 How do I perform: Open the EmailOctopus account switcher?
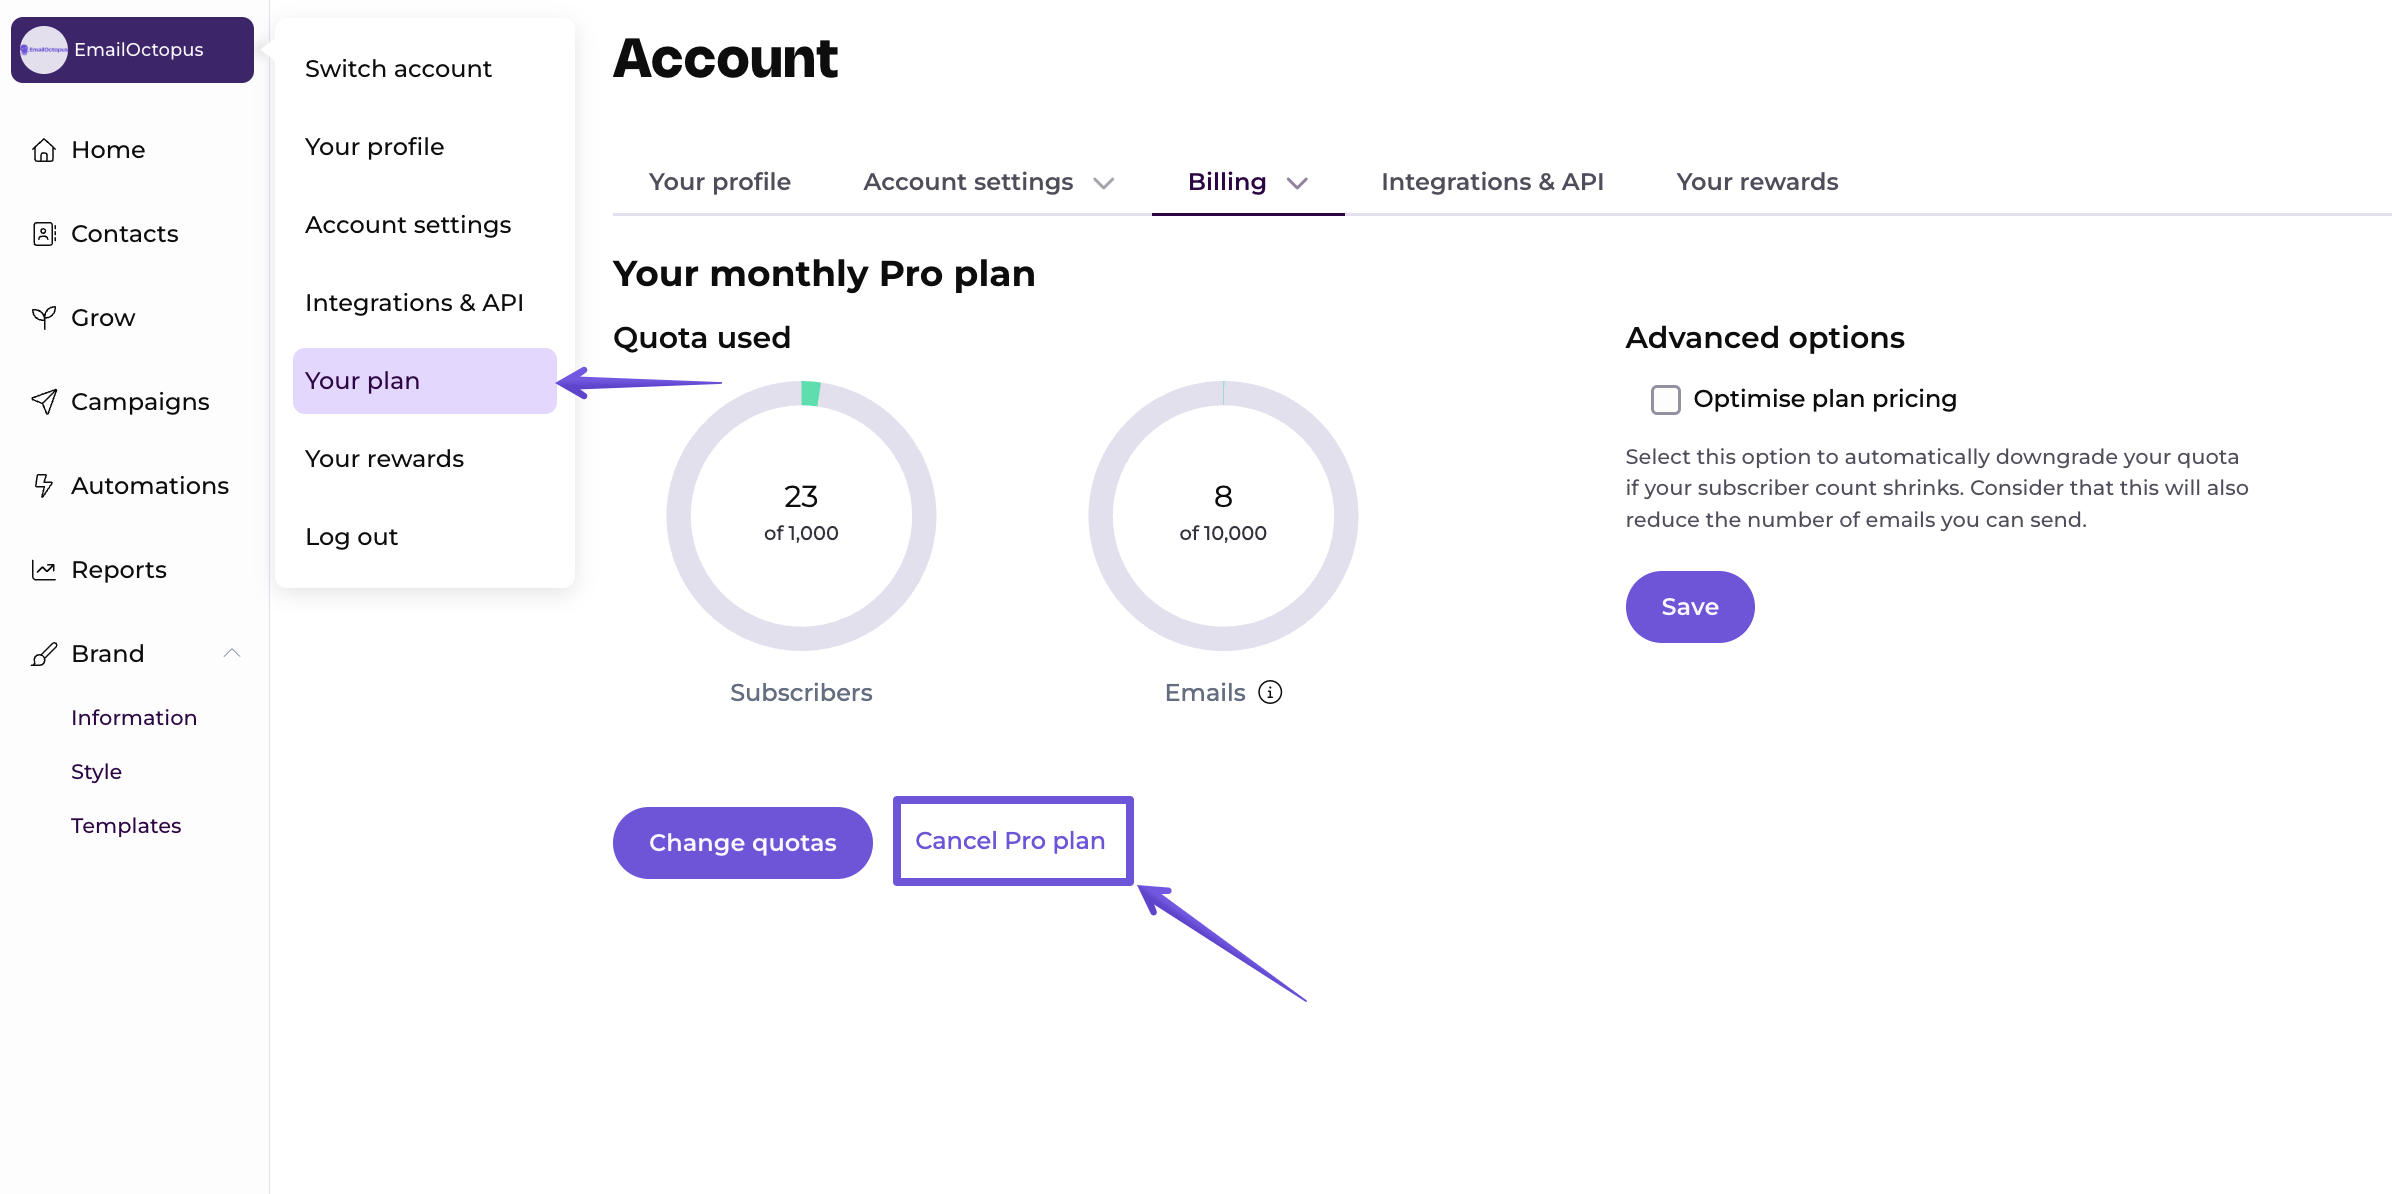pyautogui.click(x=131, y=48)
